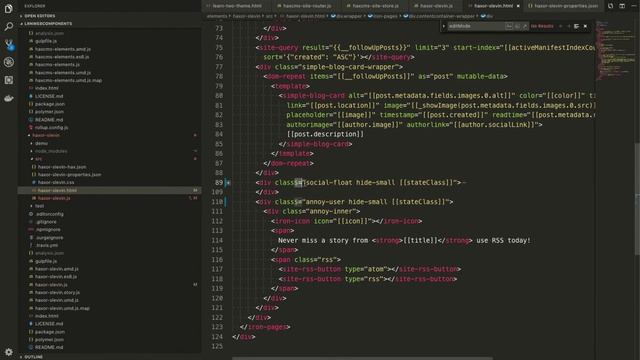Collapse the src folder

click(x=38, y=159)
